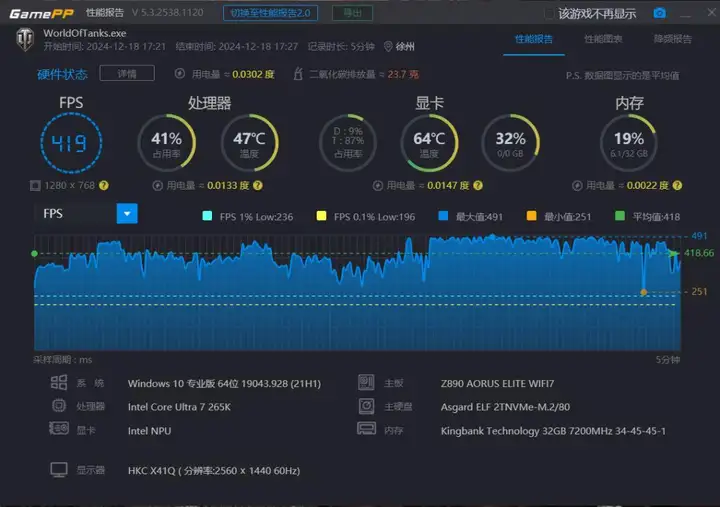The width and height of the screenshot is (720, 507).
Task: Click the 硬件状态 heading
Action: tap(62, 74)
